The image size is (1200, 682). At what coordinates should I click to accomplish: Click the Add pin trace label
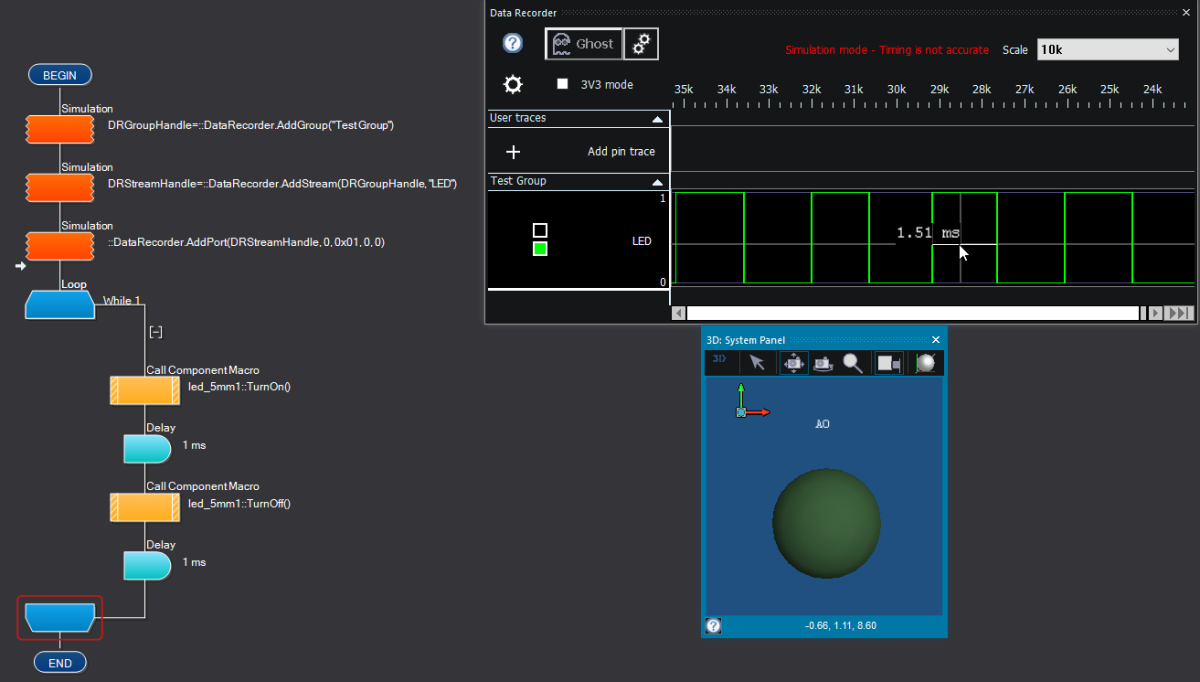620,152
